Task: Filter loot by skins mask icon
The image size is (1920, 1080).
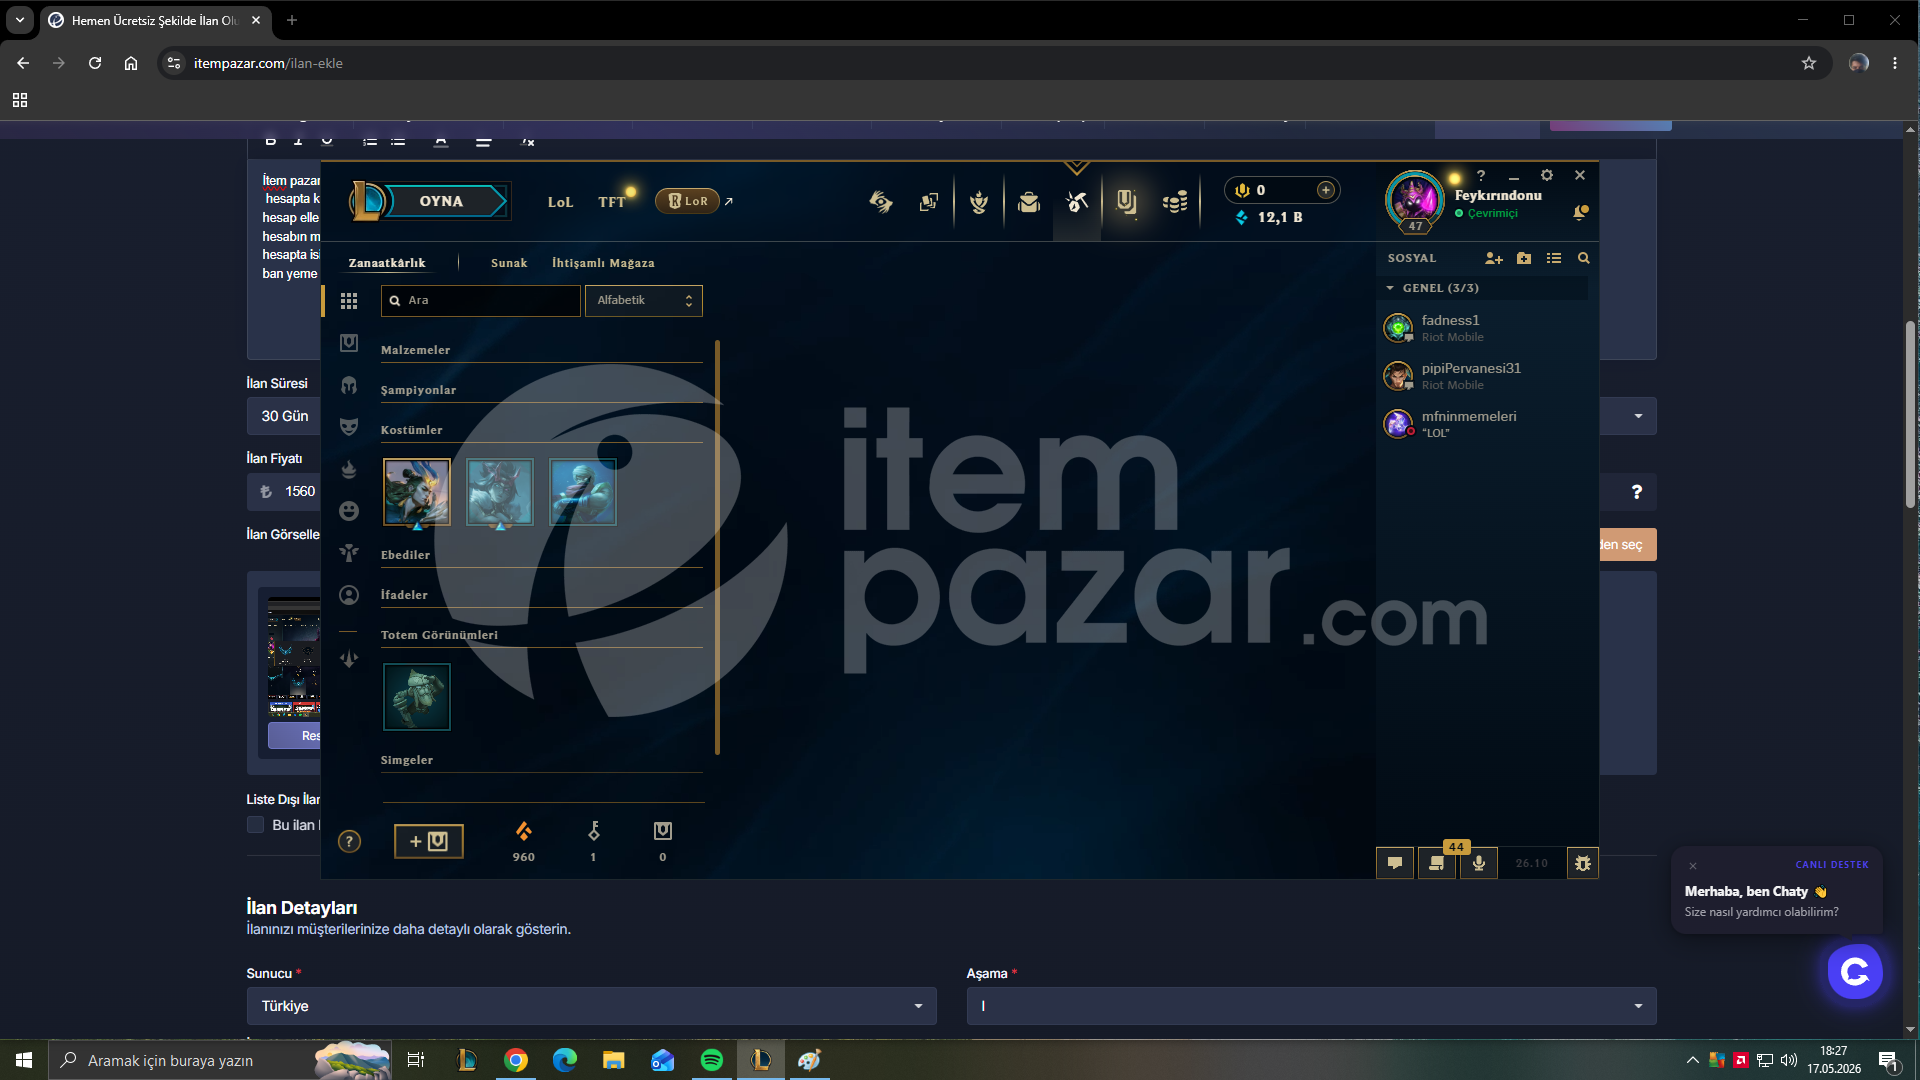Action: [349, 427]
